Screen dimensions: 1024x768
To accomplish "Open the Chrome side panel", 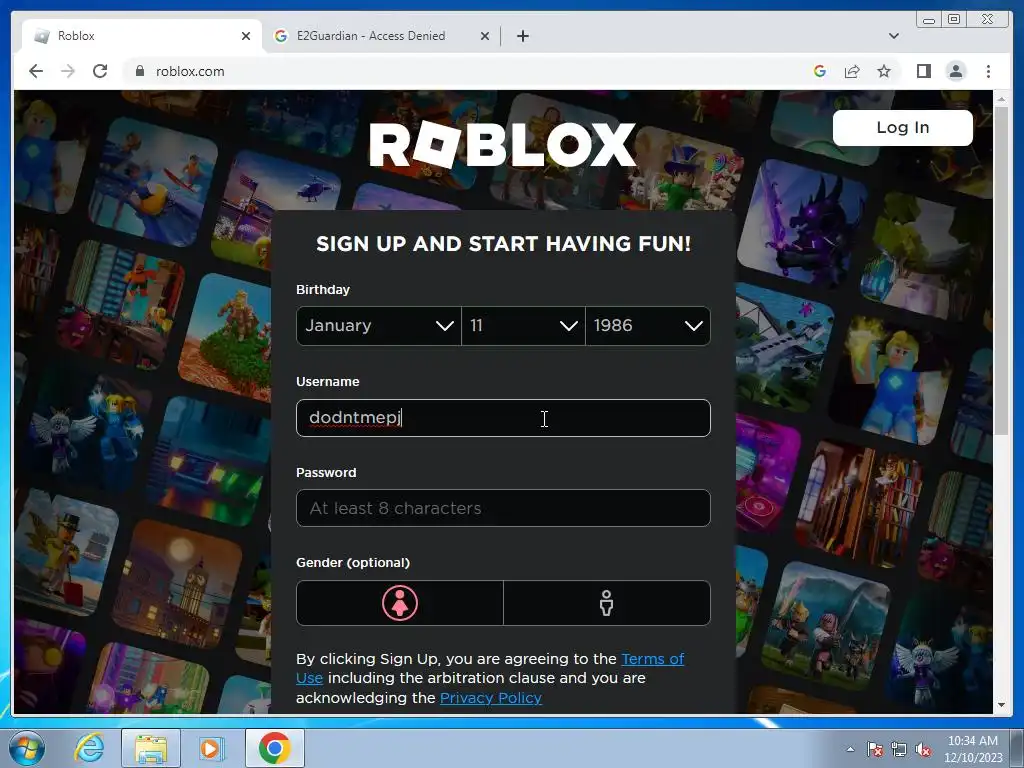I will [x=923, y=71].
